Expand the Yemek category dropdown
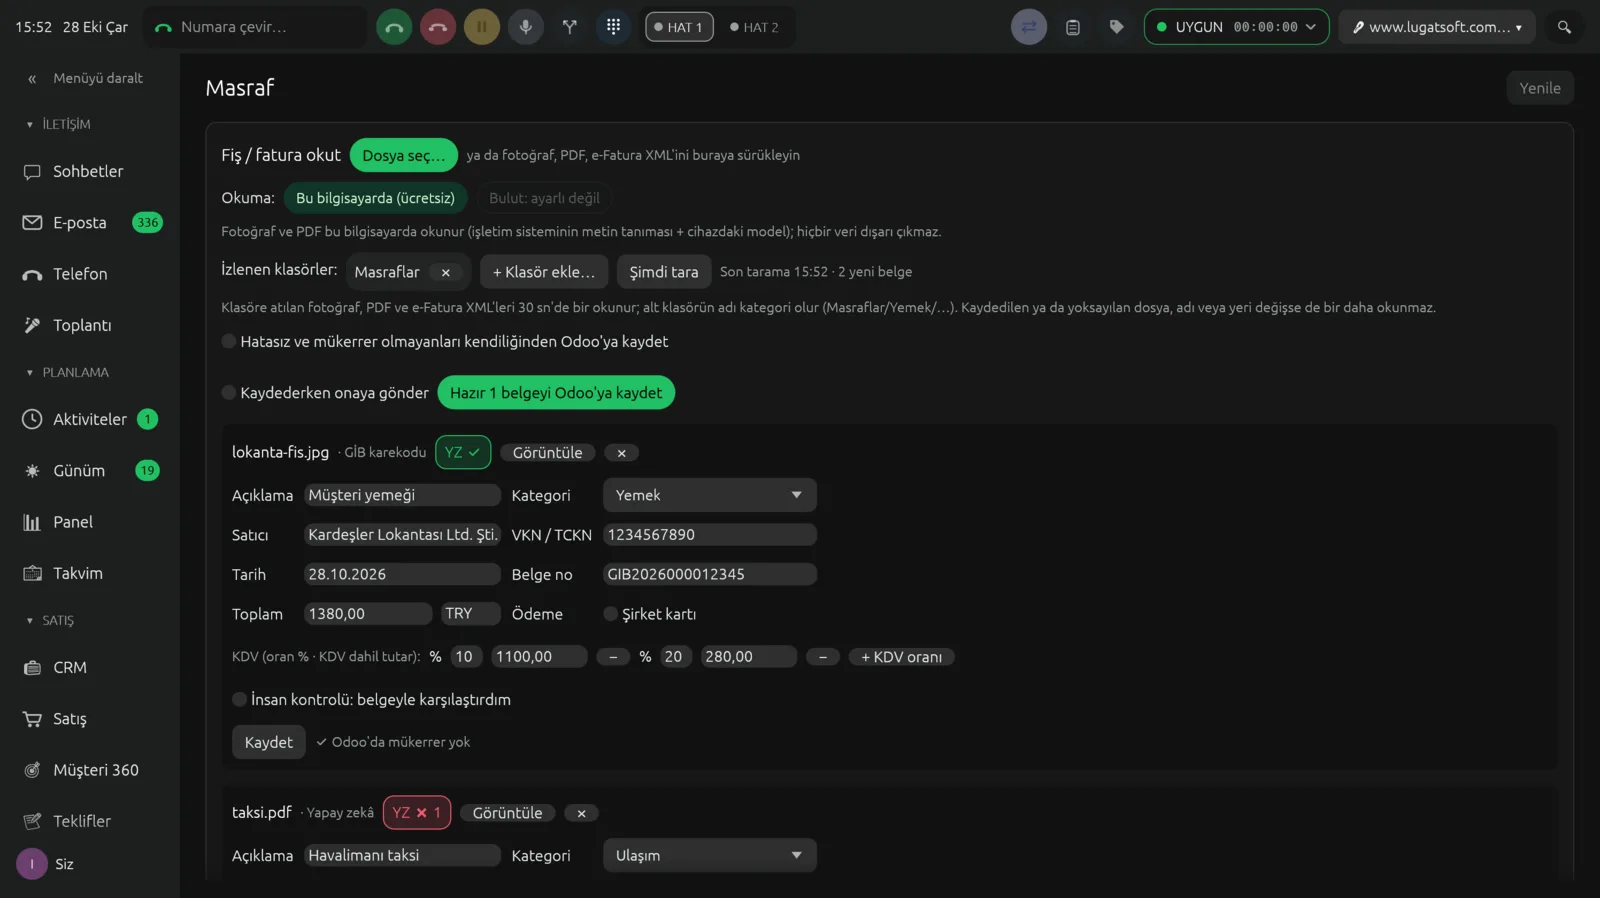Screen dimensions: 1600x898 click(x=709, y=495)
